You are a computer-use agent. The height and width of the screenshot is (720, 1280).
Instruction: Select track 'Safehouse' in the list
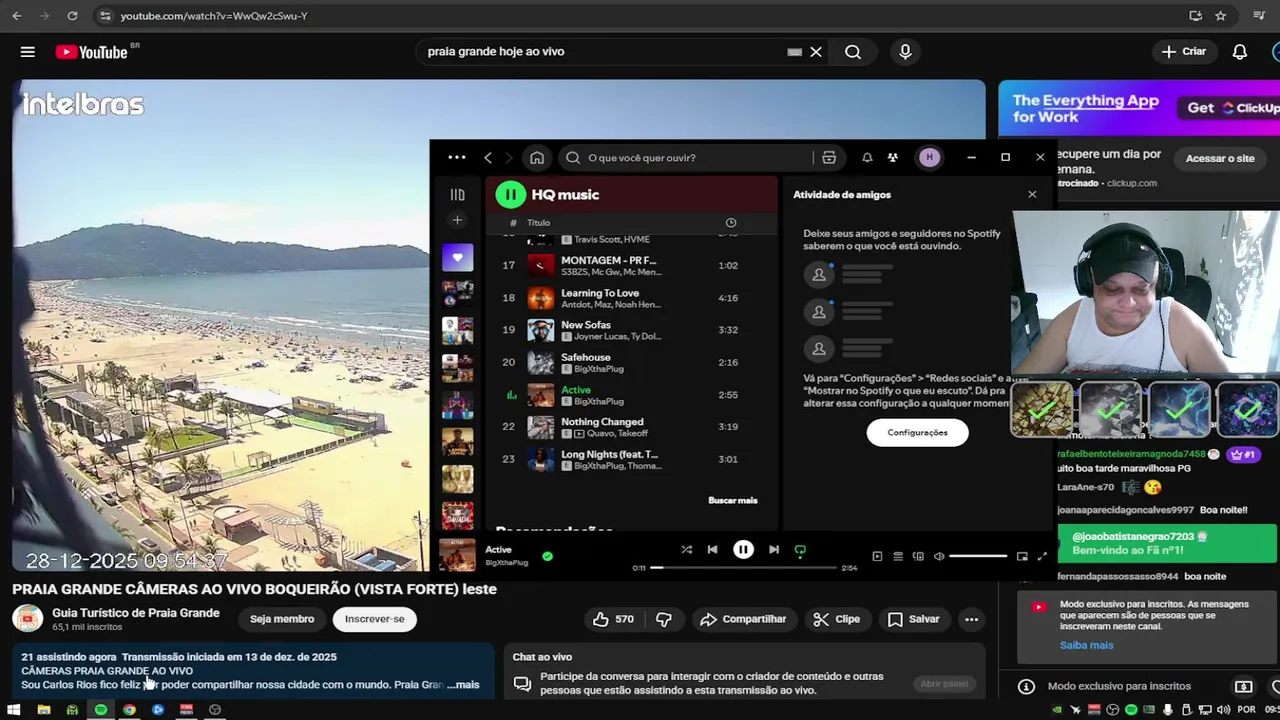632,362
